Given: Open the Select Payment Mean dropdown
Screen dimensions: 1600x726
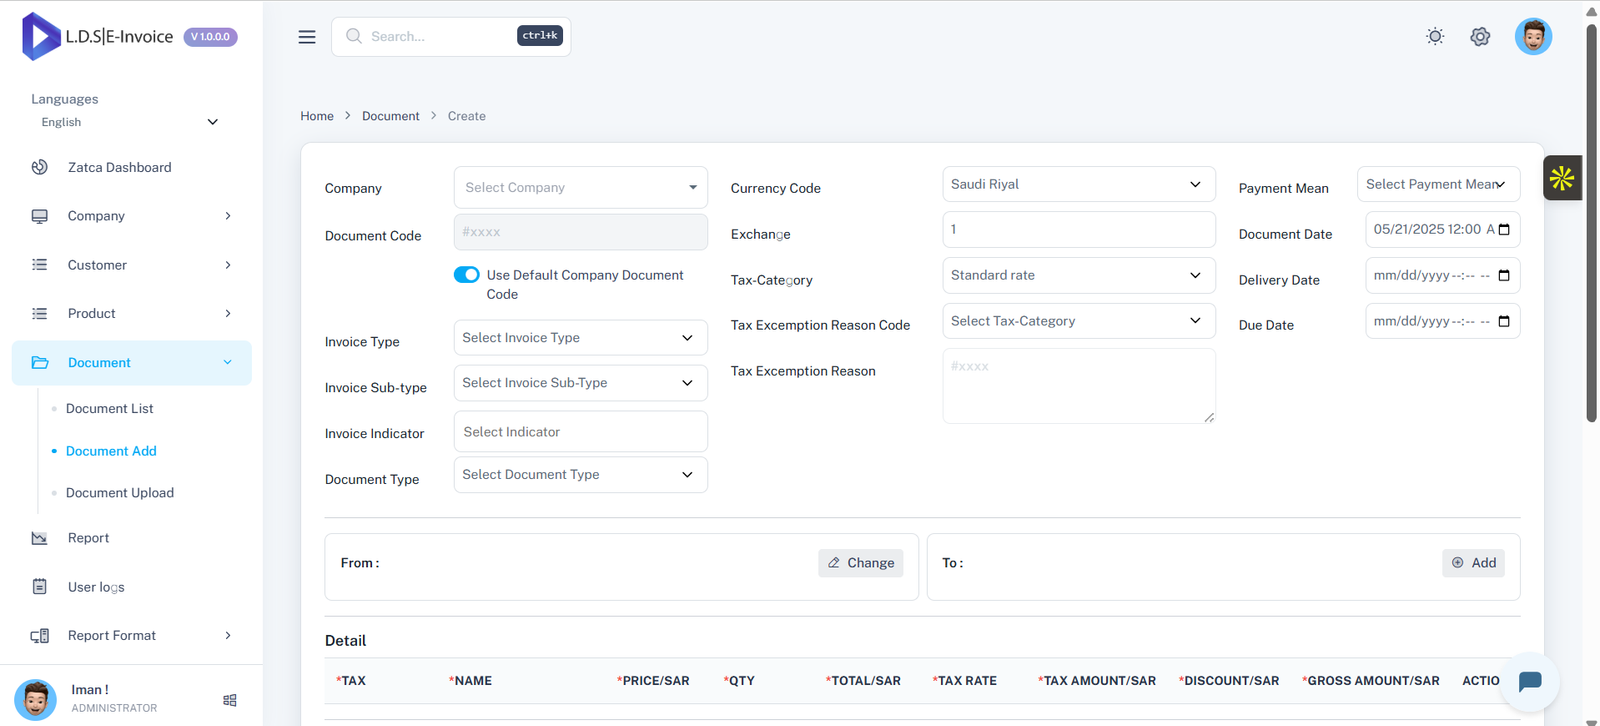Looking at the screenshot, I should tap(1437, 184).
